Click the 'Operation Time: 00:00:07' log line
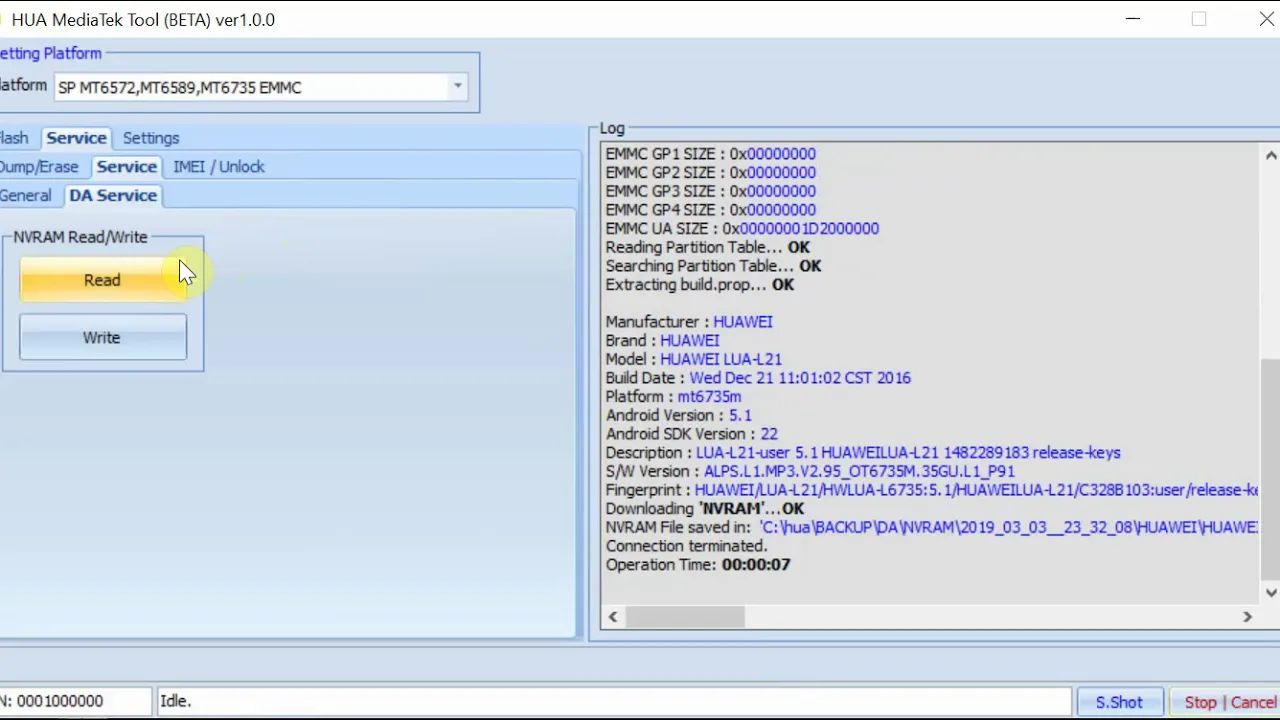1280x720 pixels. point(698,565)
